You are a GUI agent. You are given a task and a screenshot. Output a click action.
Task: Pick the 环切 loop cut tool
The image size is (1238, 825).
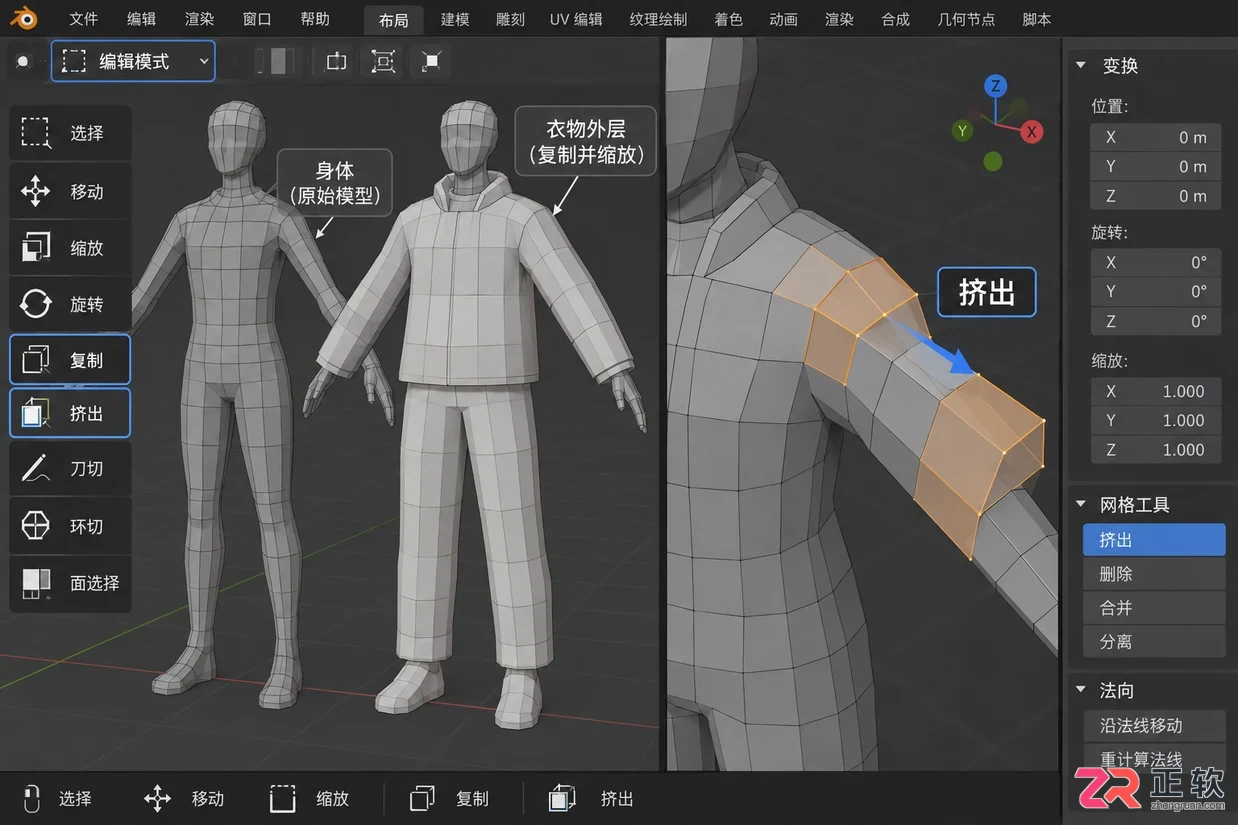click(x=70, y=526)
